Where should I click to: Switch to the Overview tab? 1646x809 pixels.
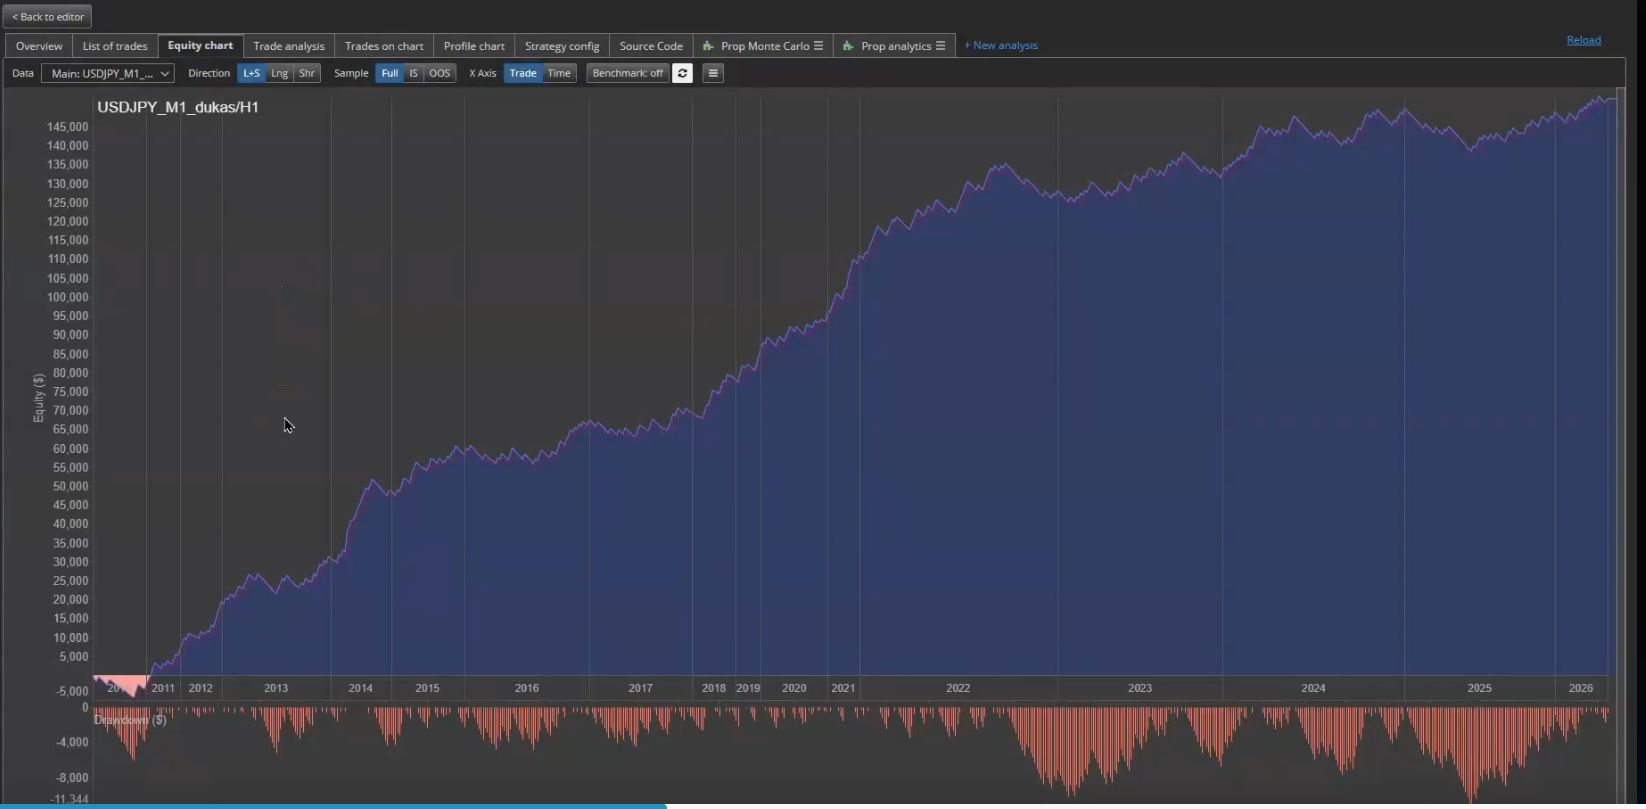point(39,46)
